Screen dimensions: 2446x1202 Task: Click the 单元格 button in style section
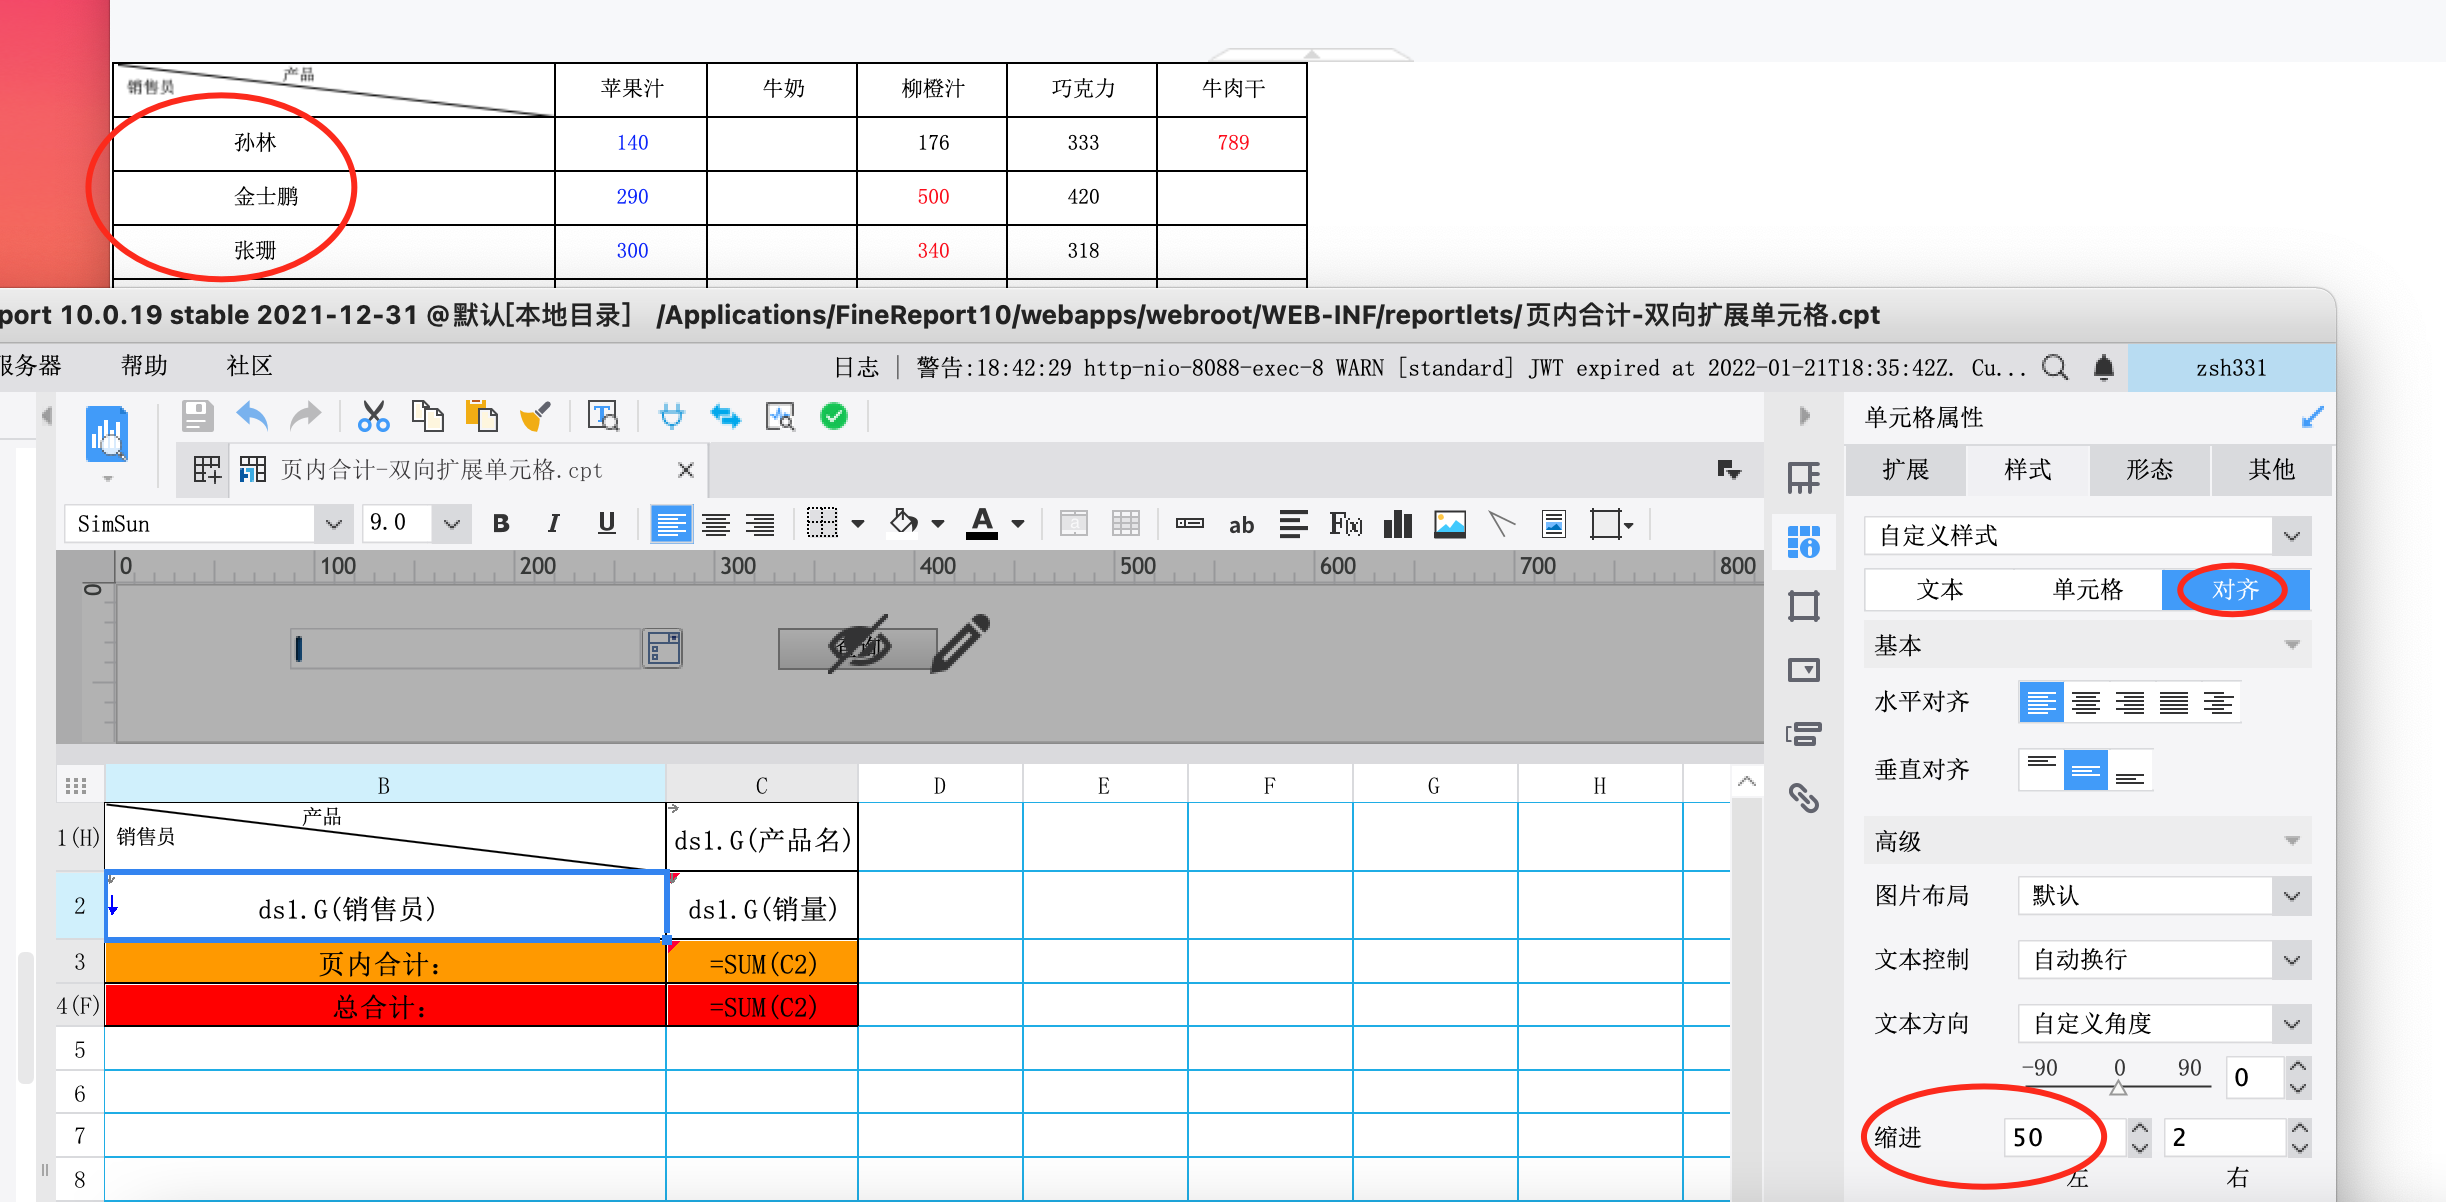pyautogui.click(x=2087, y=590)
